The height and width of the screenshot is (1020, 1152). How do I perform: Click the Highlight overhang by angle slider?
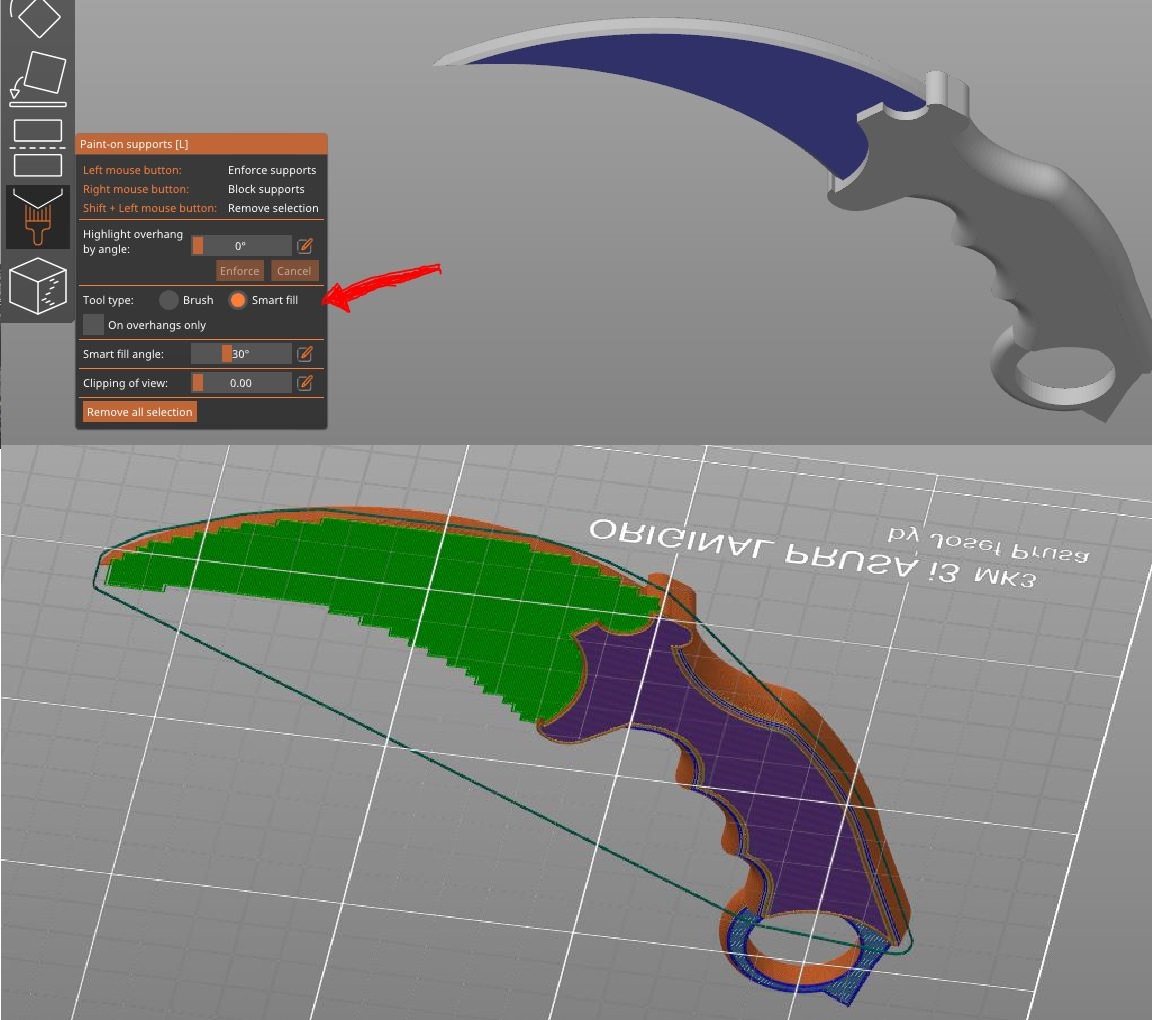click(x=241, y=246)
